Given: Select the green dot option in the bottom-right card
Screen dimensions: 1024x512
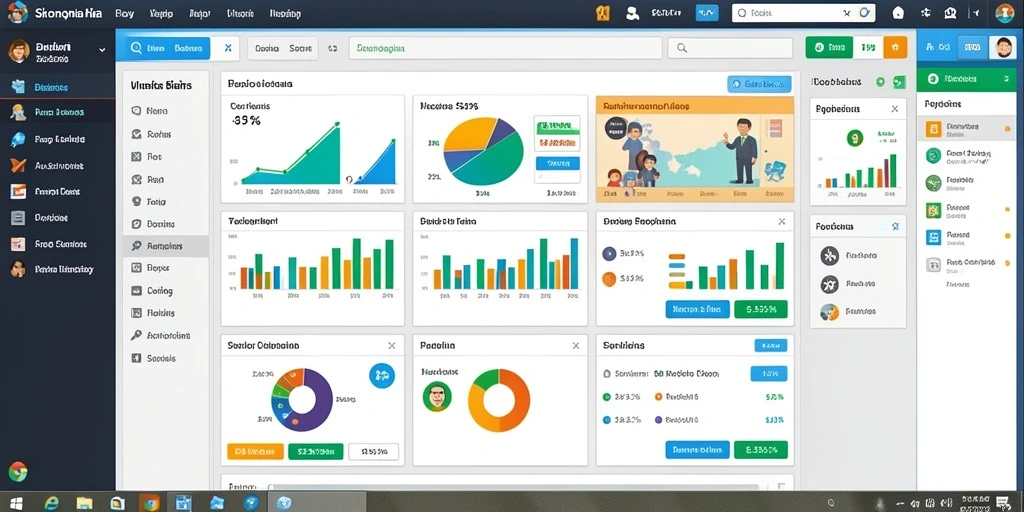Looking at the screenshot, I should [606, 396].
